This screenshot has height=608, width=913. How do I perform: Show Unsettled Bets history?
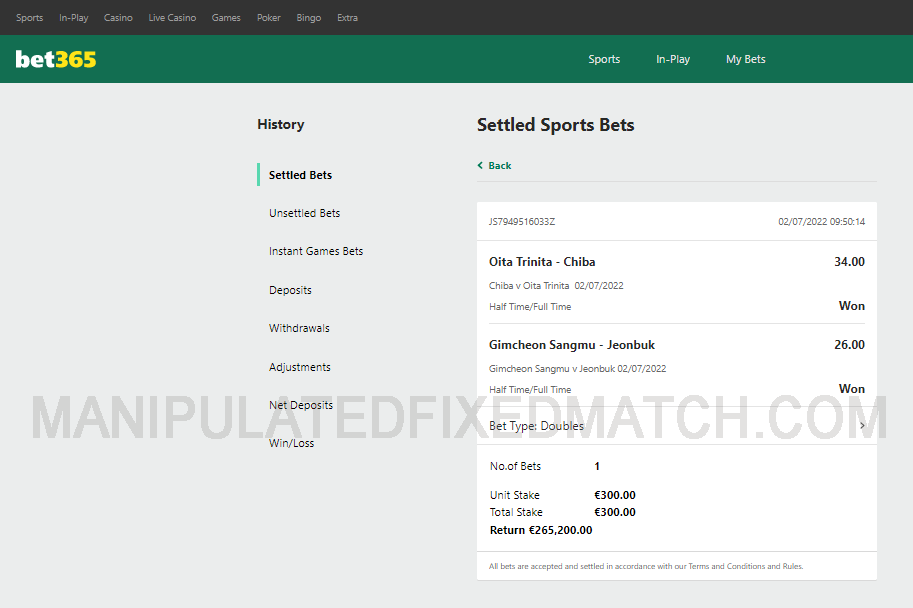click(304, 213)
